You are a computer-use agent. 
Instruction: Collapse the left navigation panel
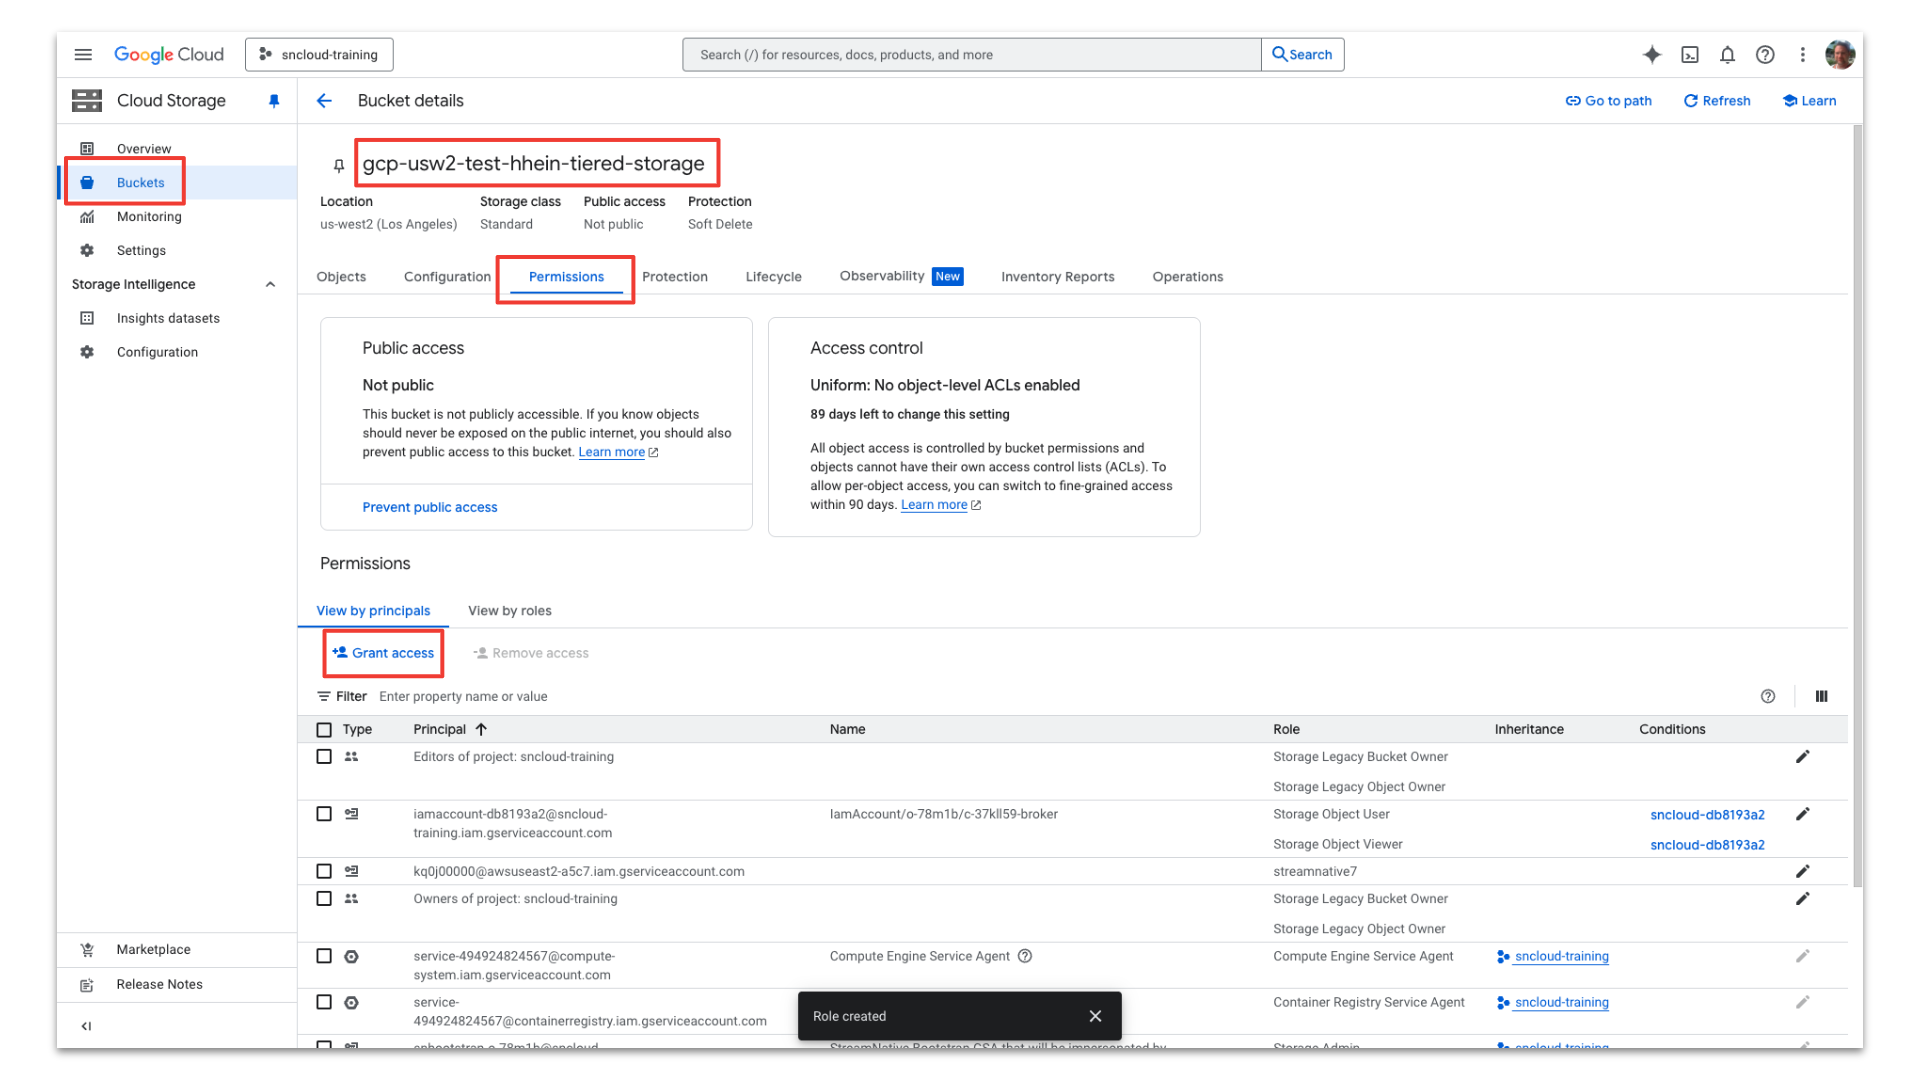tap(86, 1025)
